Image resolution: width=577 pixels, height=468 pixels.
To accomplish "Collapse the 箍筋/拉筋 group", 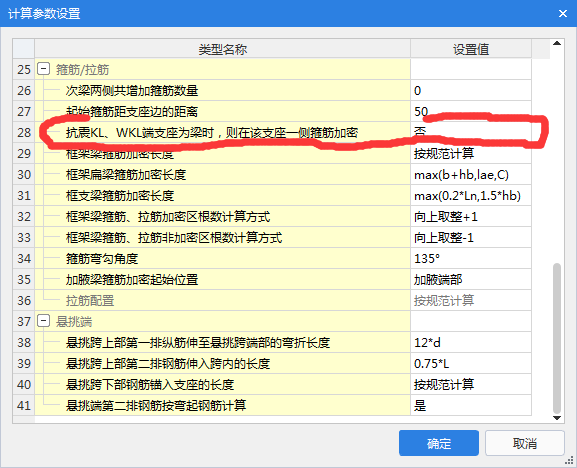I will (x=43, y=69).
